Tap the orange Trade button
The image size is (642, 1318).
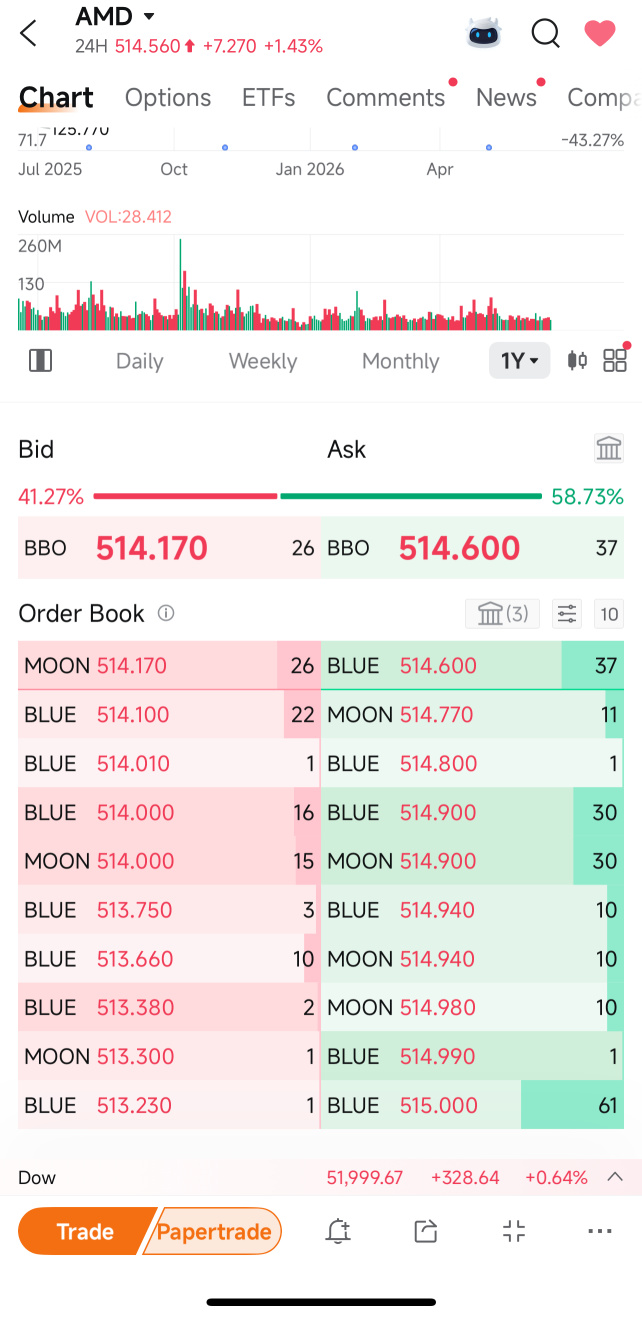(85, 1231)
